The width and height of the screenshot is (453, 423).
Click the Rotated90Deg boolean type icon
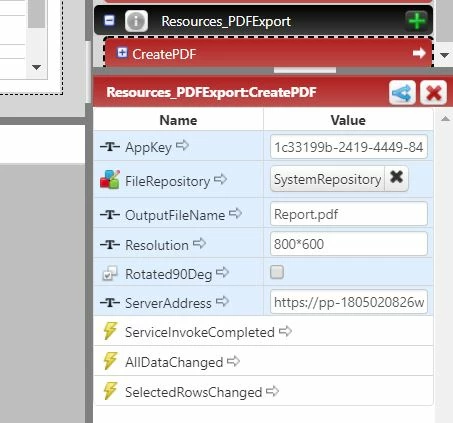tap(110, 273)
